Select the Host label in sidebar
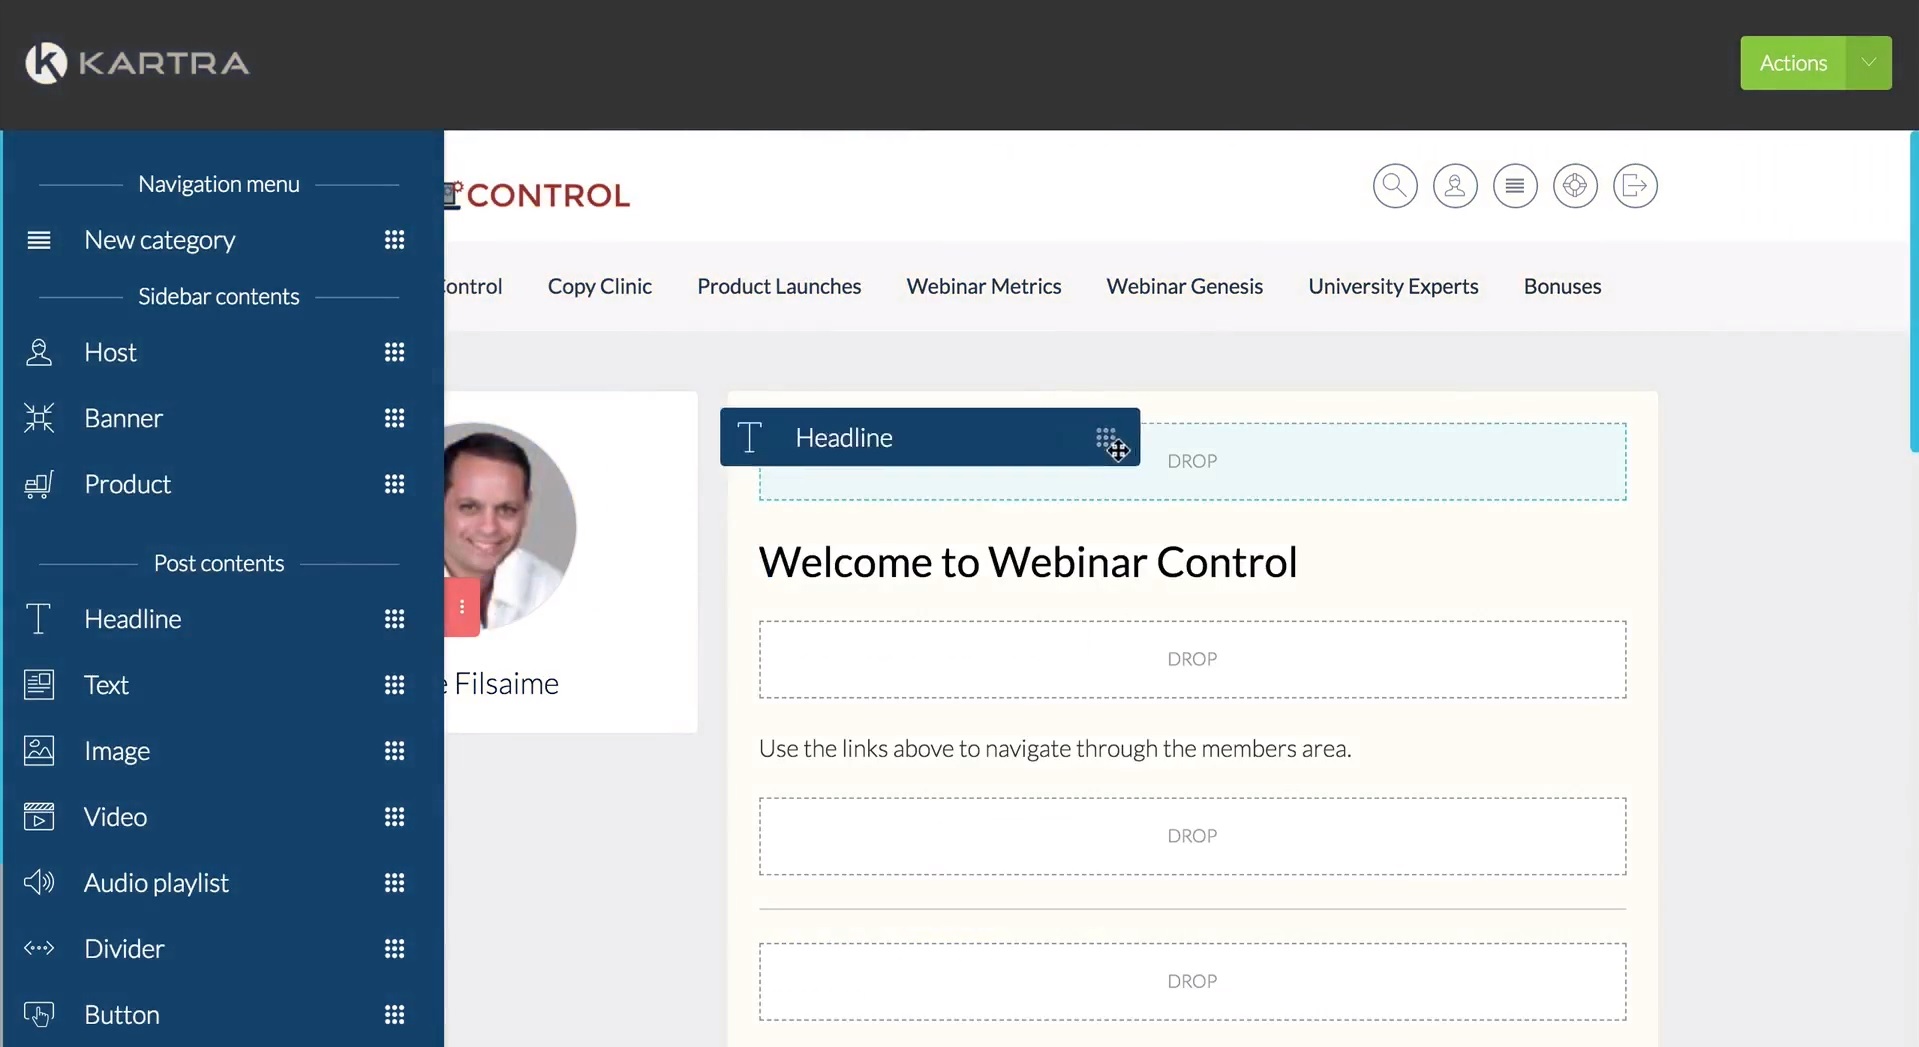This screenshot has height=1047, width=1919. [x=110, y=352]
